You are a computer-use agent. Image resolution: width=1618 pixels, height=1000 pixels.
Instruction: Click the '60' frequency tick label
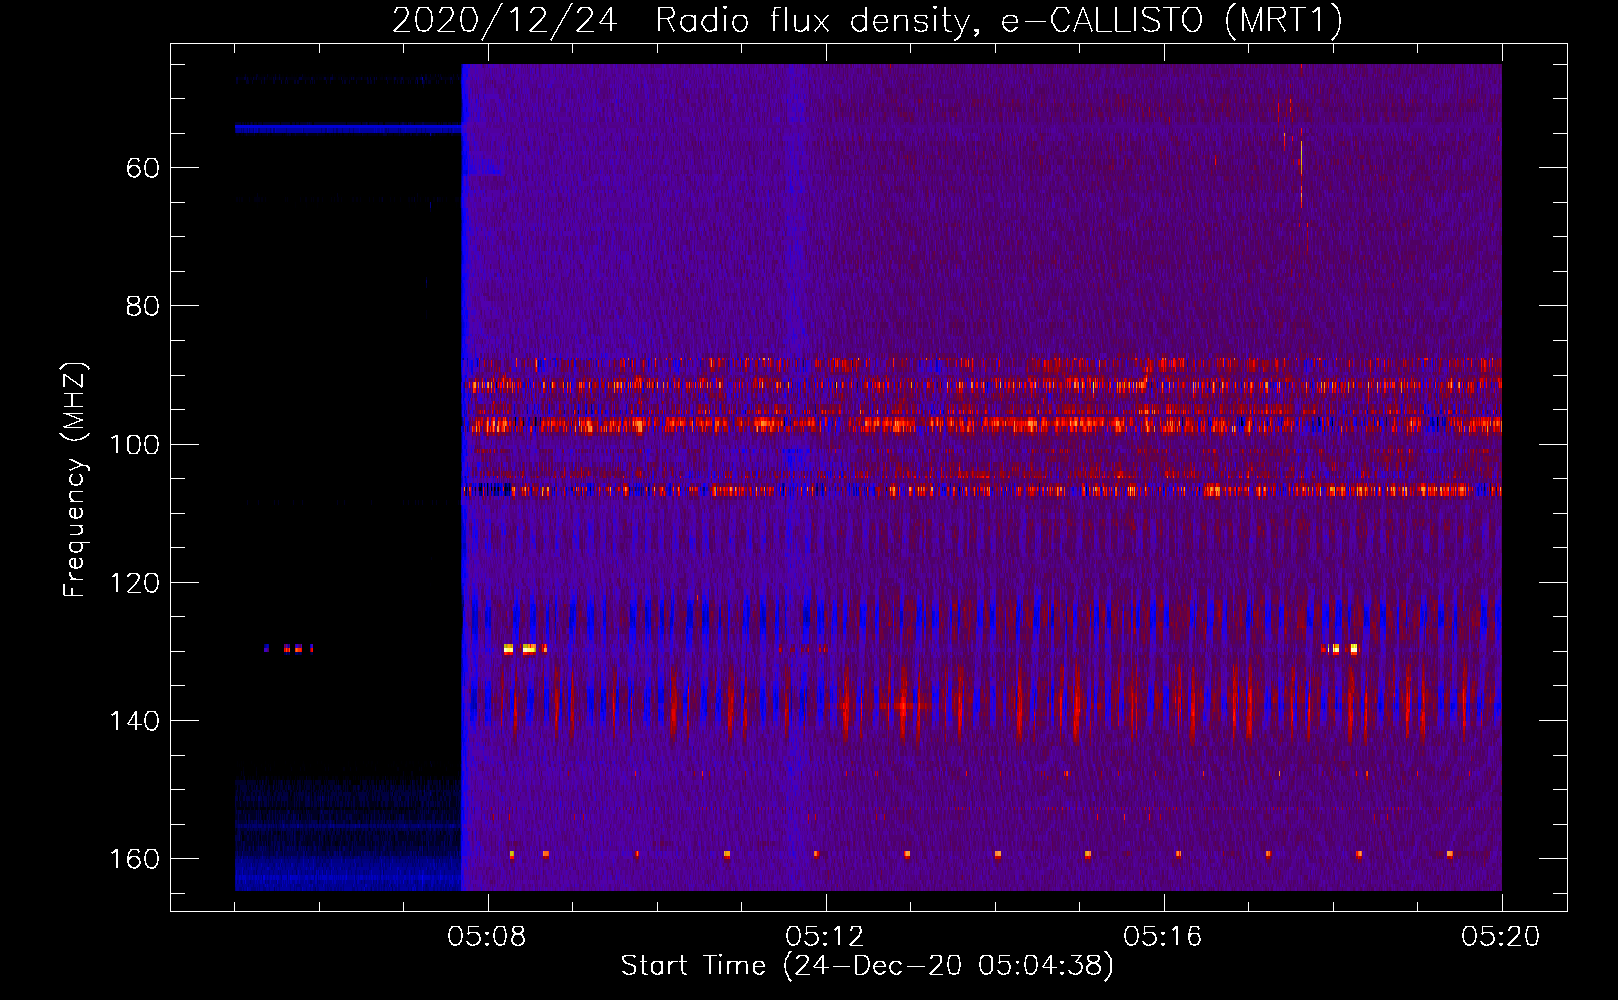(x=143, y=168)
